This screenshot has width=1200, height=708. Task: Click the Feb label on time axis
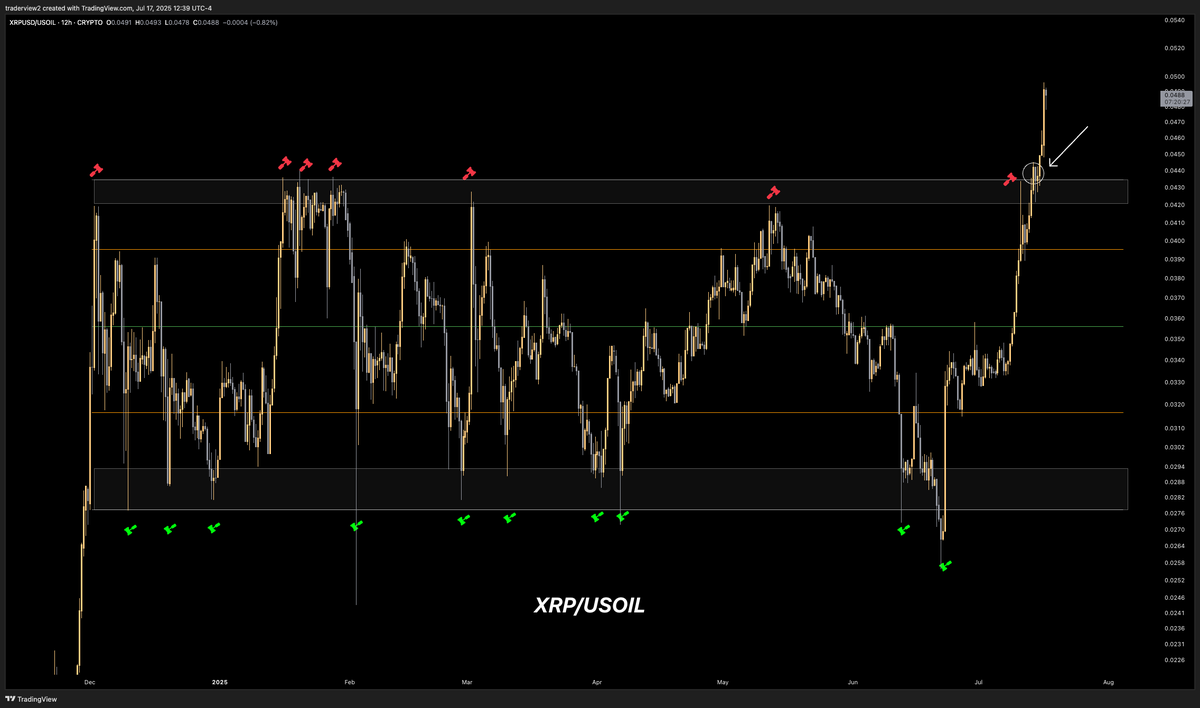(x=350, y=682)
